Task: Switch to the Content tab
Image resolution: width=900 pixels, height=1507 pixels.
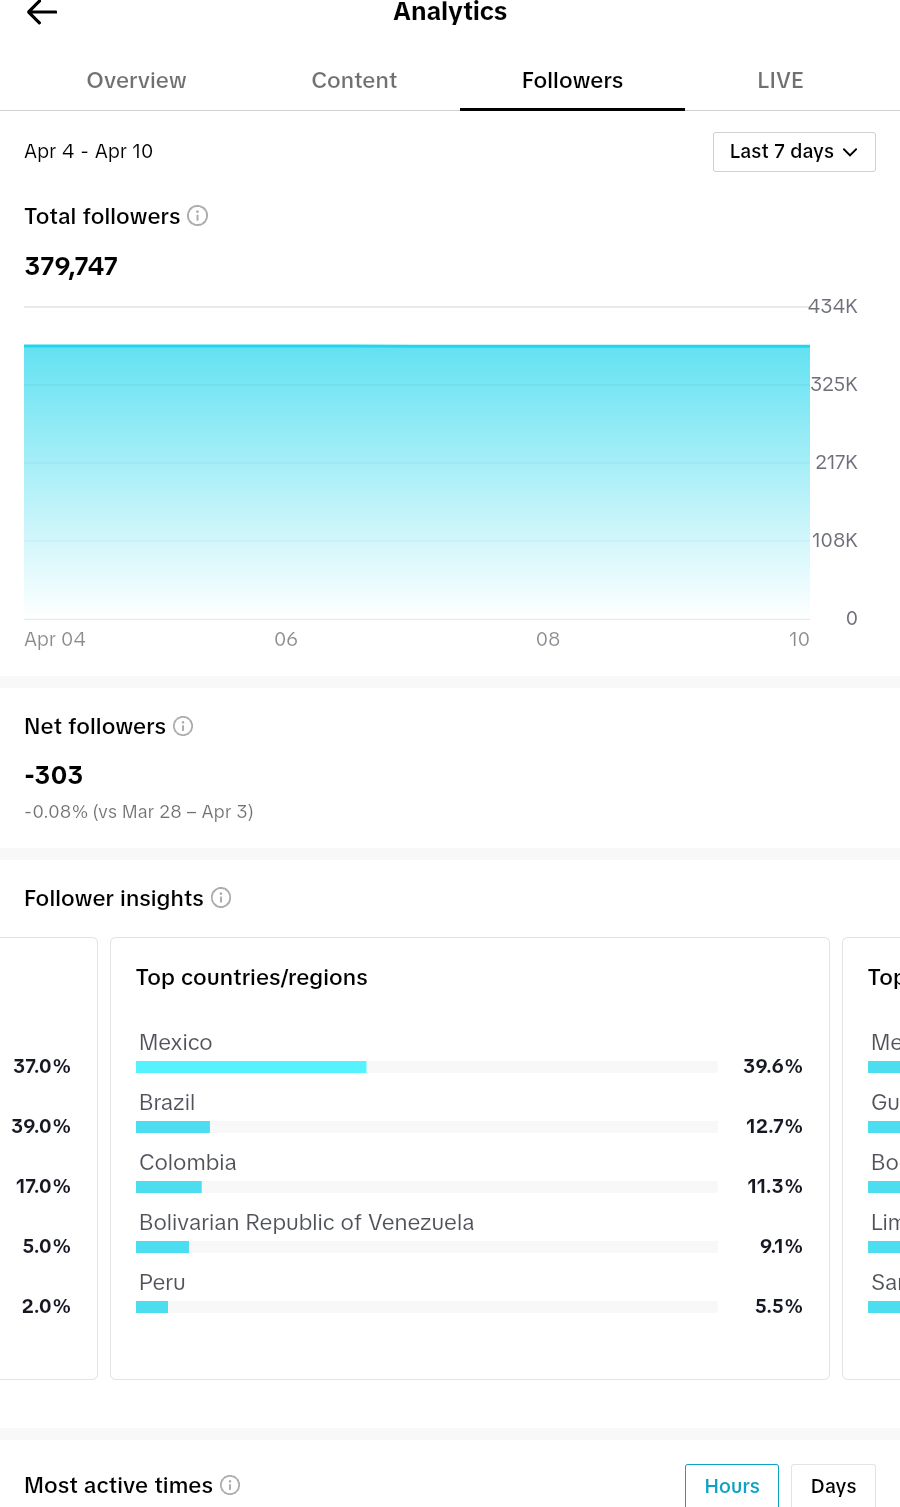Action: click(354, 80)
